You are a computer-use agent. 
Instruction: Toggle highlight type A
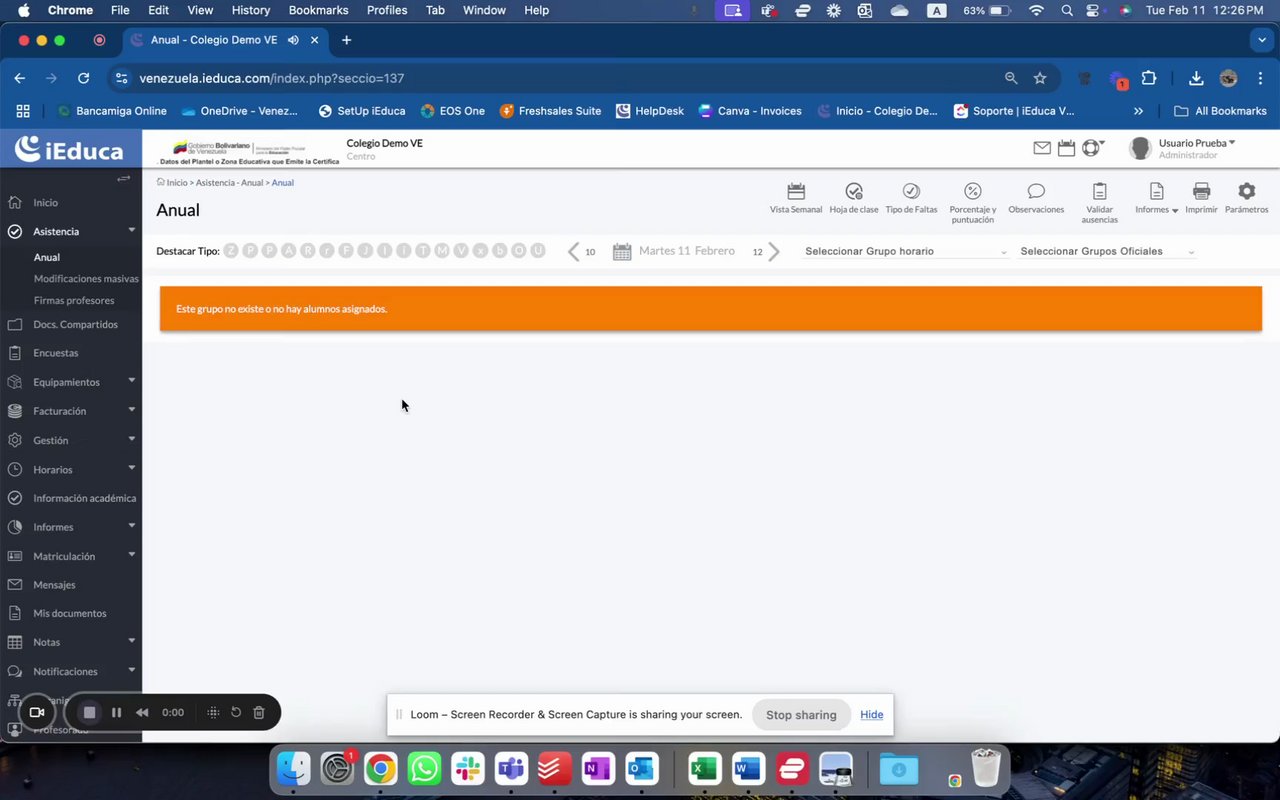coord(289,251)
